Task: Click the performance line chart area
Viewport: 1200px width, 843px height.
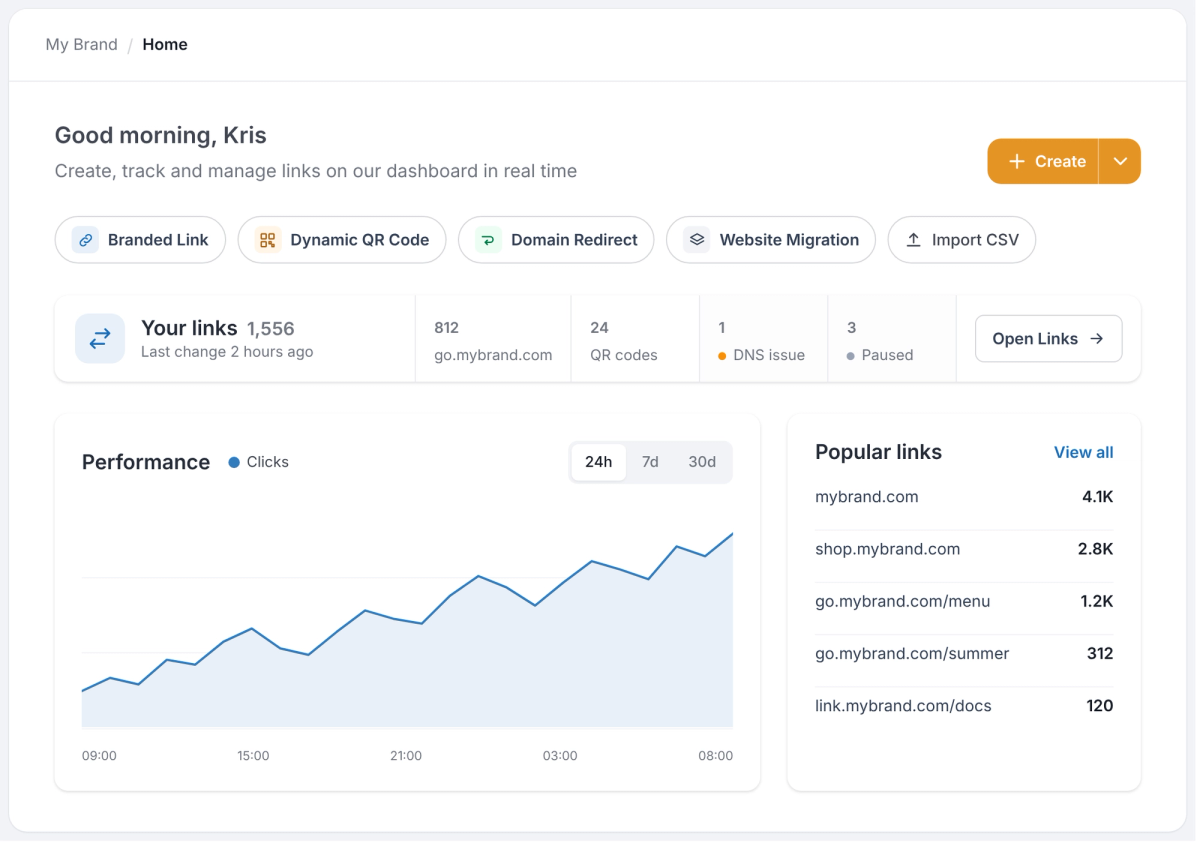Action: click(407, 630)
